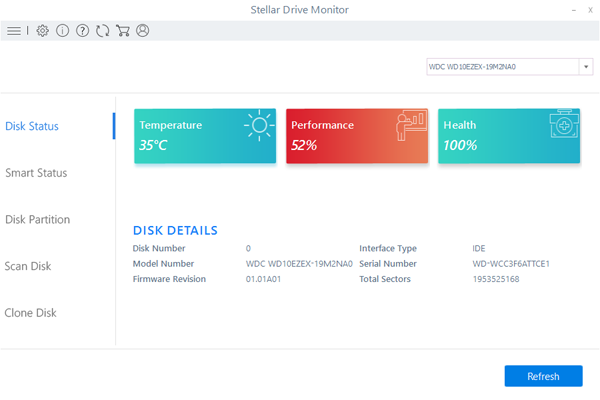Open the user account icon
This screenshot has width=600, height=400.
coord(142,31)
